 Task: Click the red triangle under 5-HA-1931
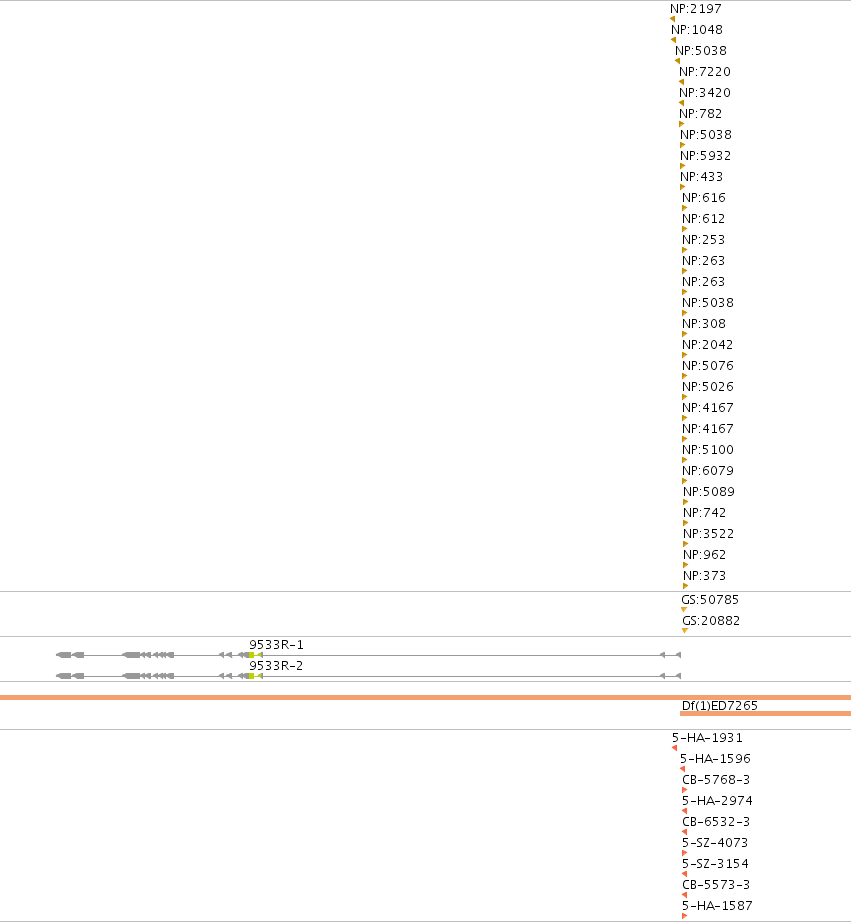pyautogui.click(x=675, y=748)
